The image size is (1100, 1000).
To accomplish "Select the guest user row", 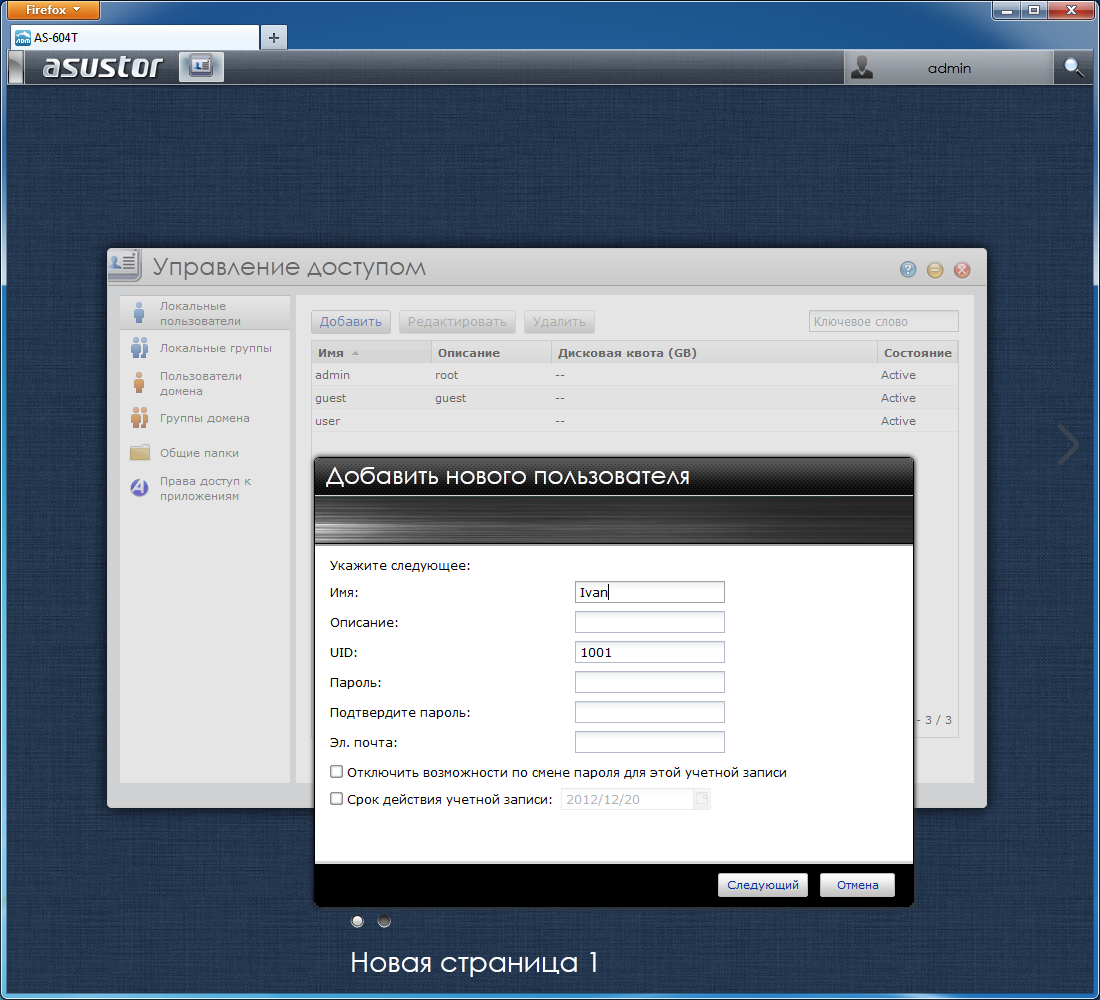I will pos(635,398).
